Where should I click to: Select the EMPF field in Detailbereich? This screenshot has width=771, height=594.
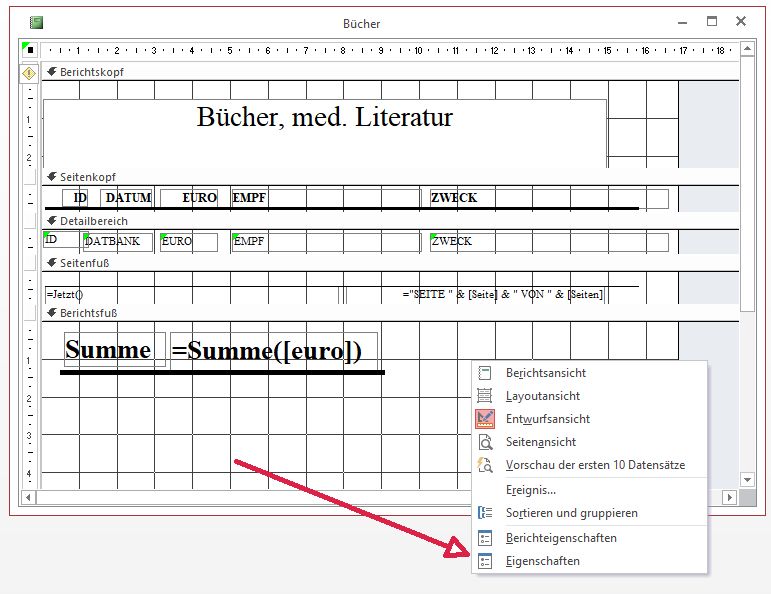(326, 241)
